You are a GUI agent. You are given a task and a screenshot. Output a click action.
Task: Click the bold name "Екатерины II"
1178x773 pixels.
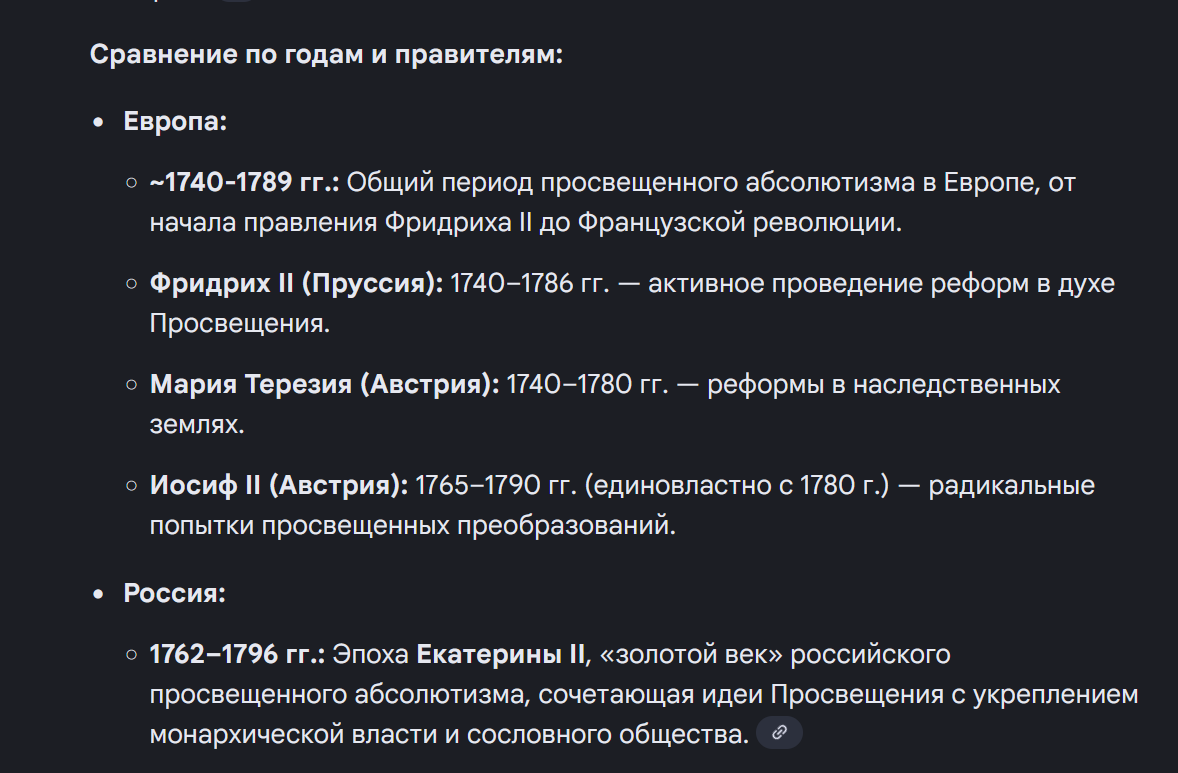pyautogui.click(x=499, y=655)
